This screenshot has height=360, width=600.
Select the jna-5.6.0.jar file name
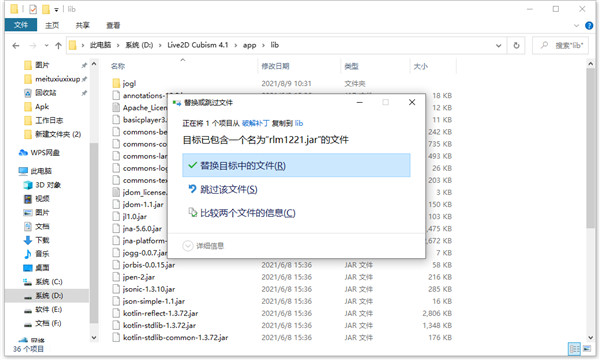[x=142, y=229]
